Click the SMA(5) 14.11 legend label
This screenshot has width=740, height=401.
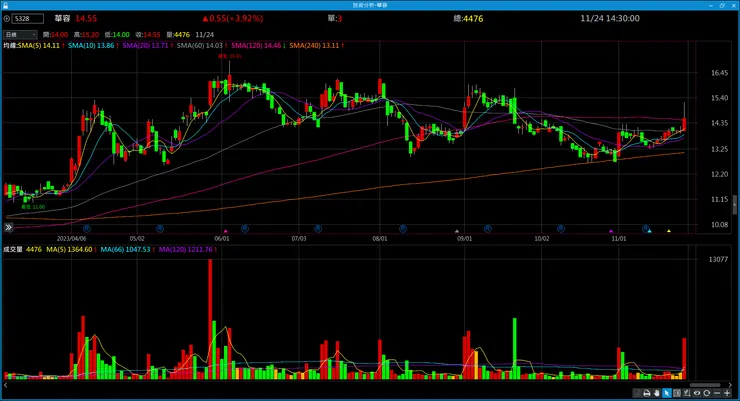tap(38, 46)
